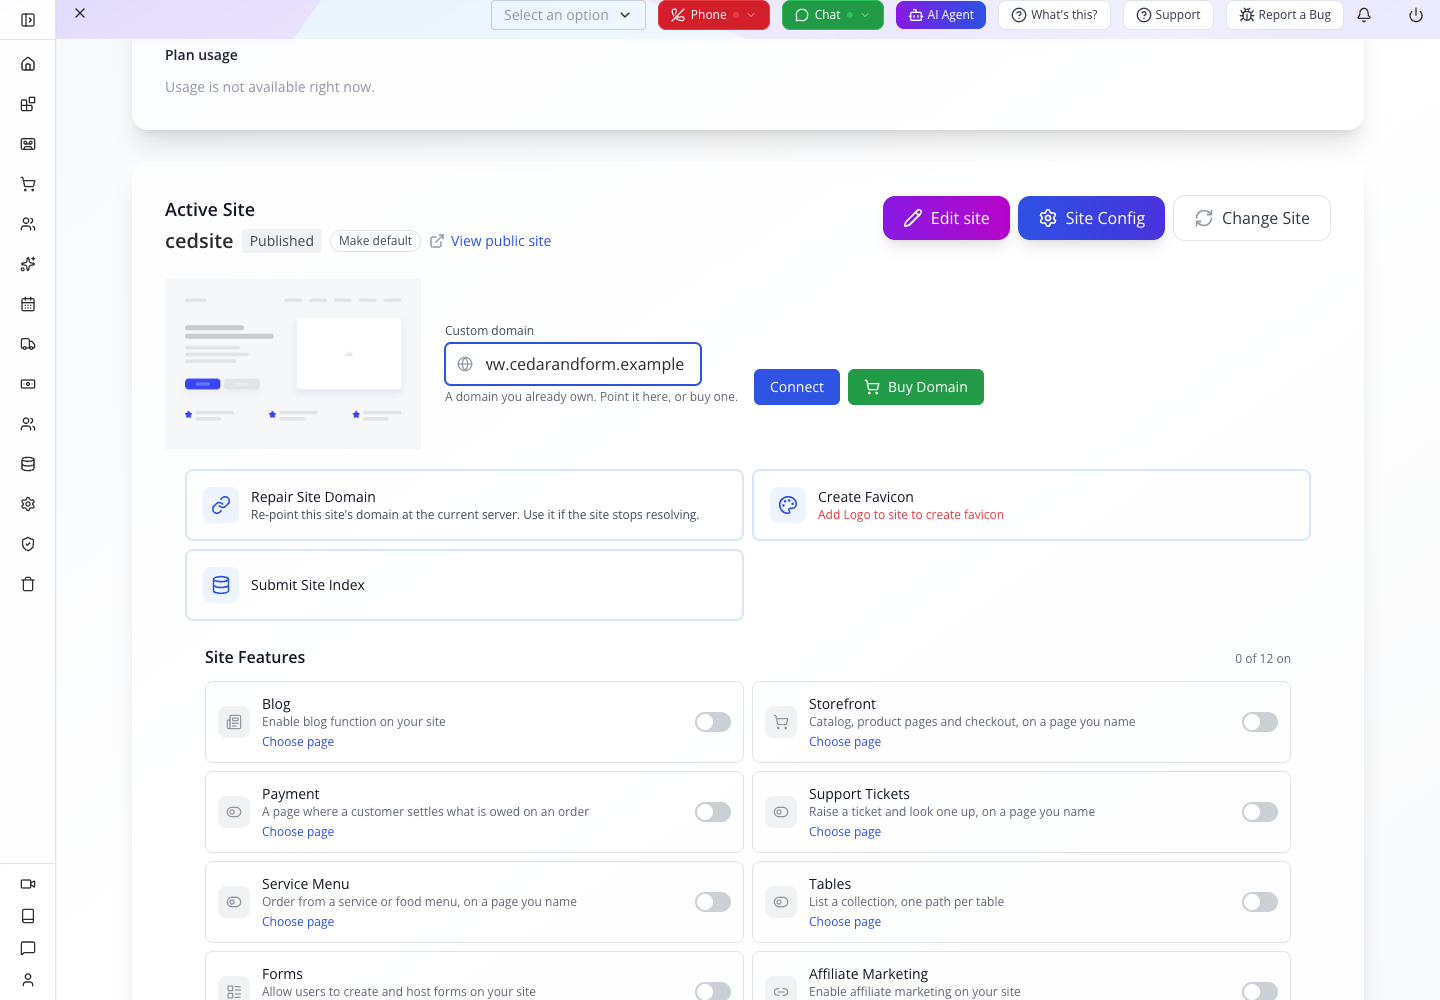
Task: Enable the Service Menu toggle
Action: [x=713, y=902]
